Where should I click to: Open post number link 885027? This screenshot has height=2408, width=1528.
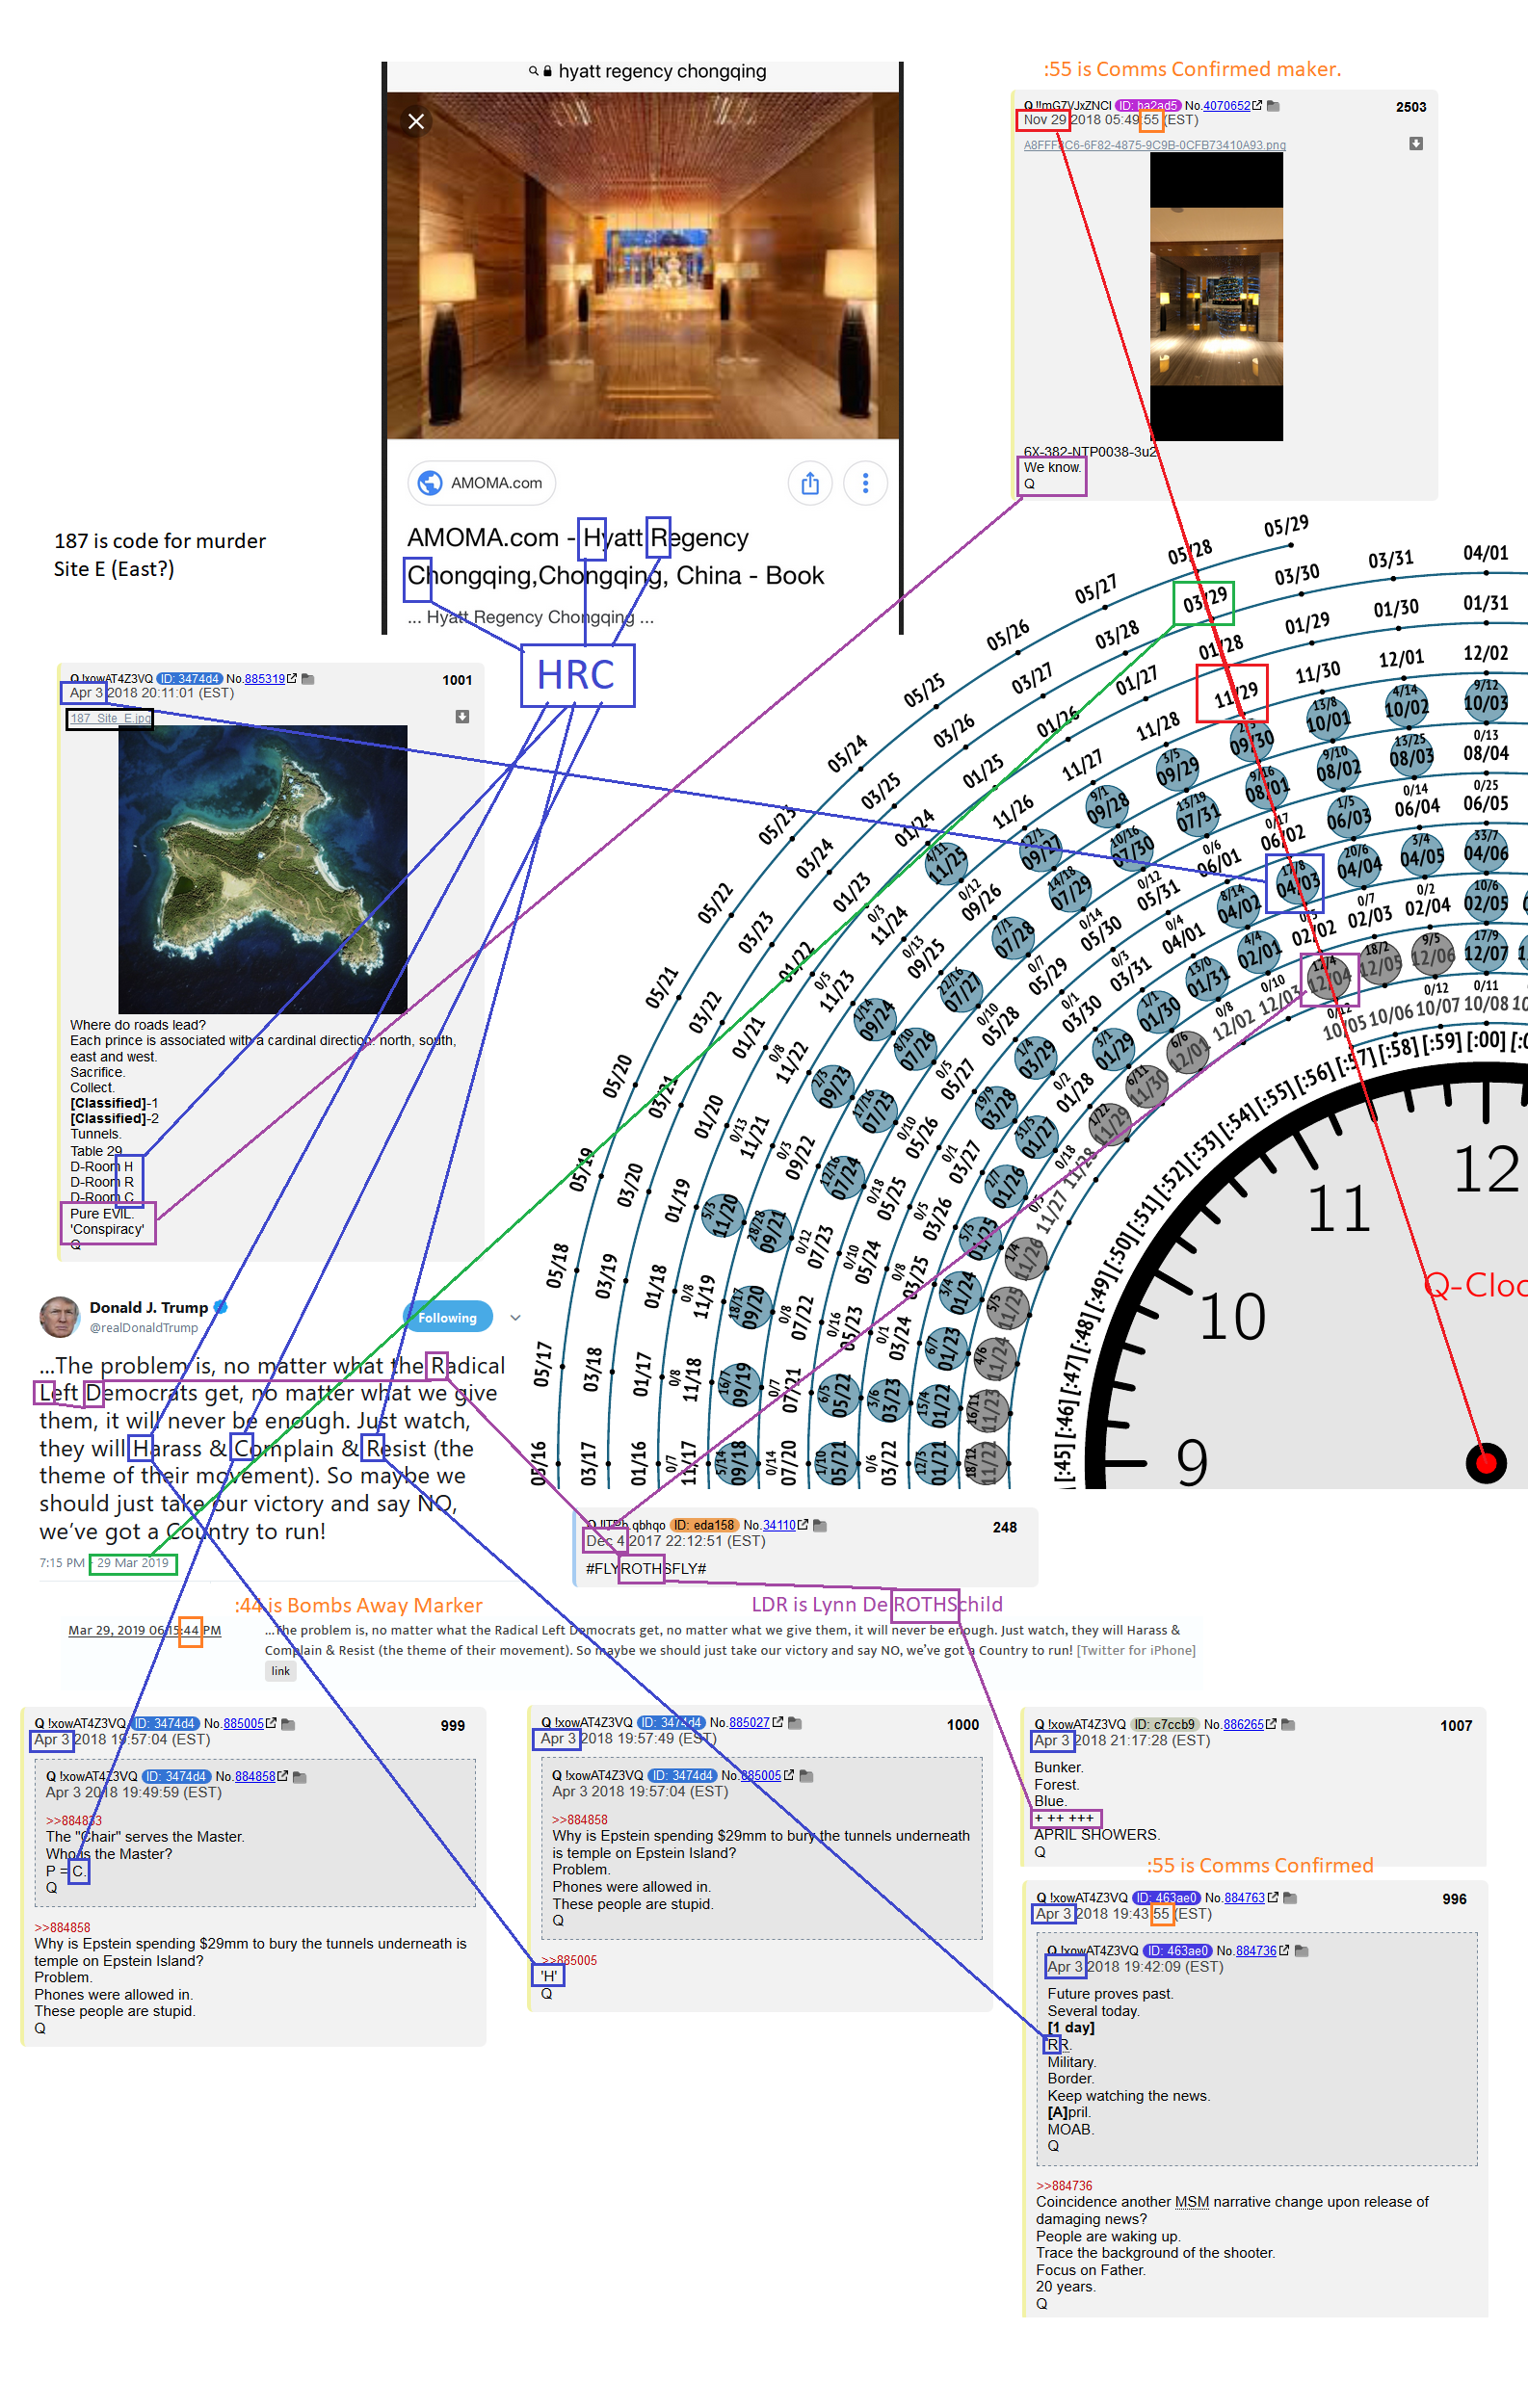tap(749, 1723)
